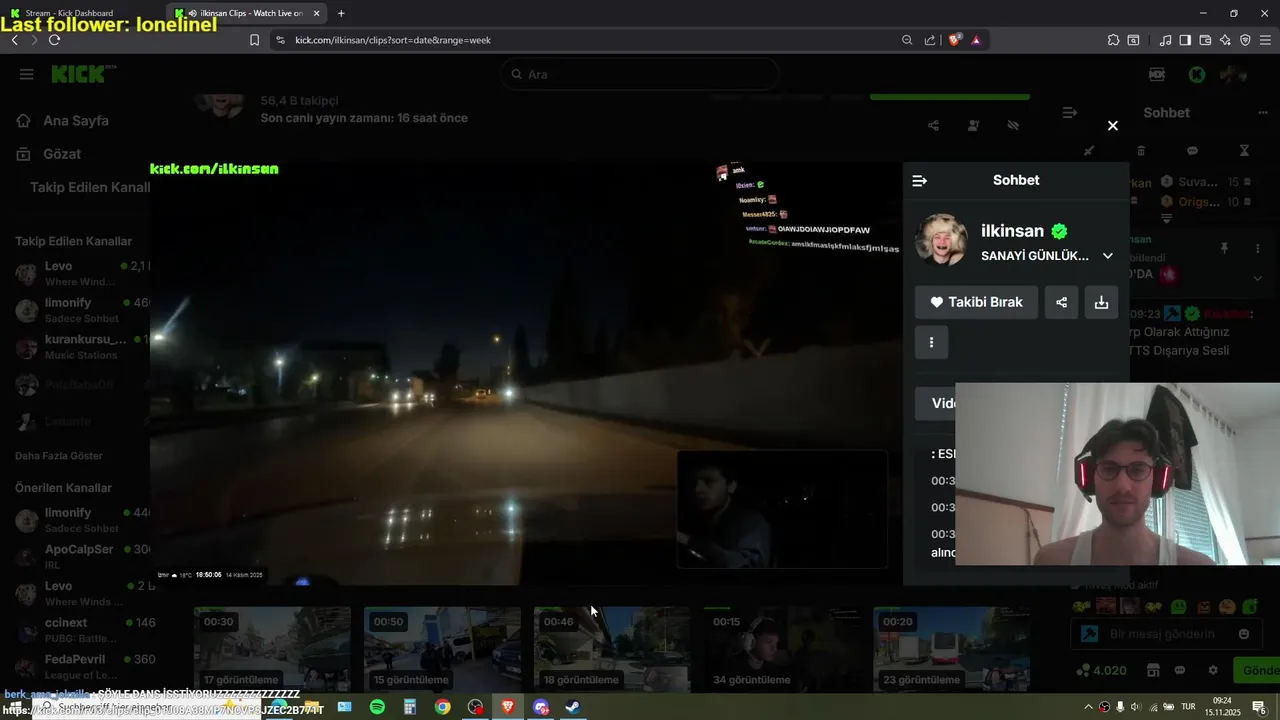Share the page link from the address bar
Image resolution: width=1280 pixels, height=720 pixels.
(930, 40)
